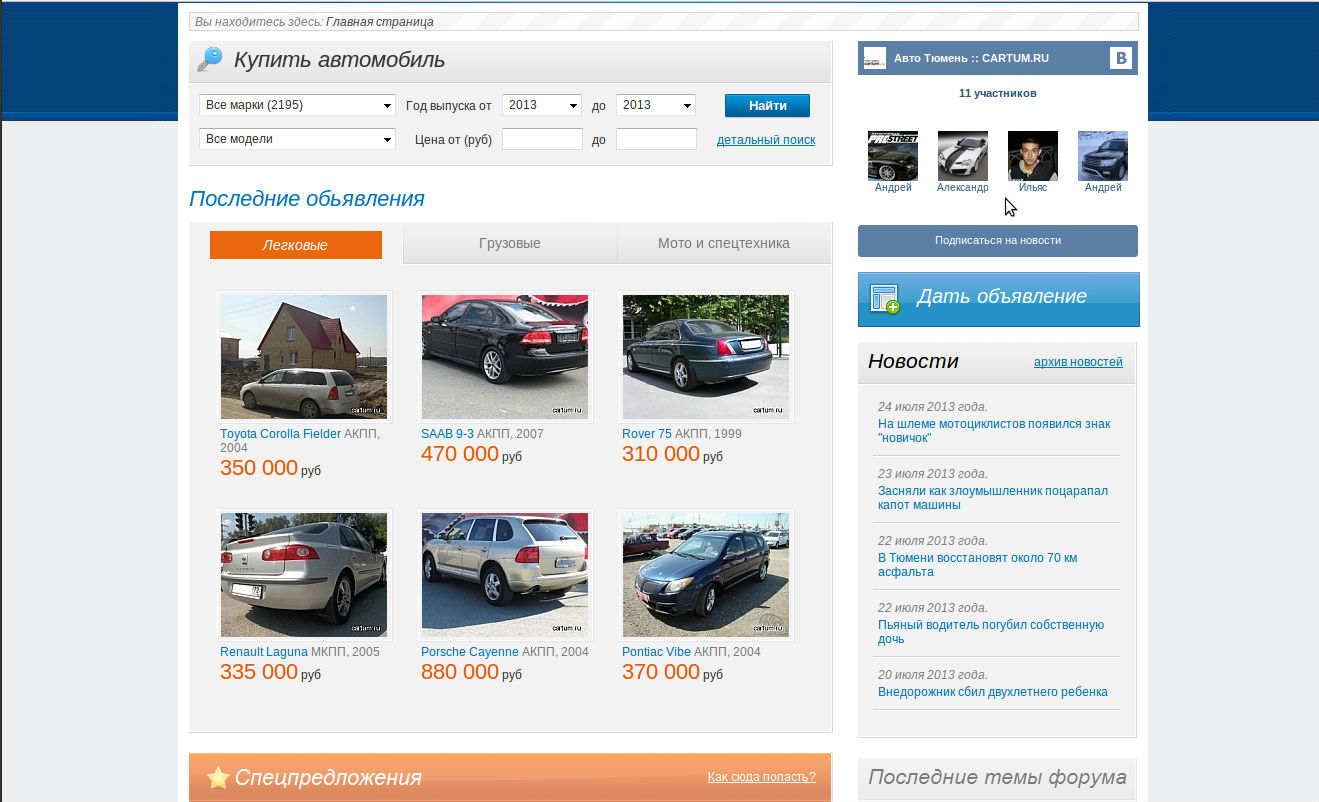1319x802 pixels.
Task: Open Ильяс's profile avatar
Action: coord(1033,156)
